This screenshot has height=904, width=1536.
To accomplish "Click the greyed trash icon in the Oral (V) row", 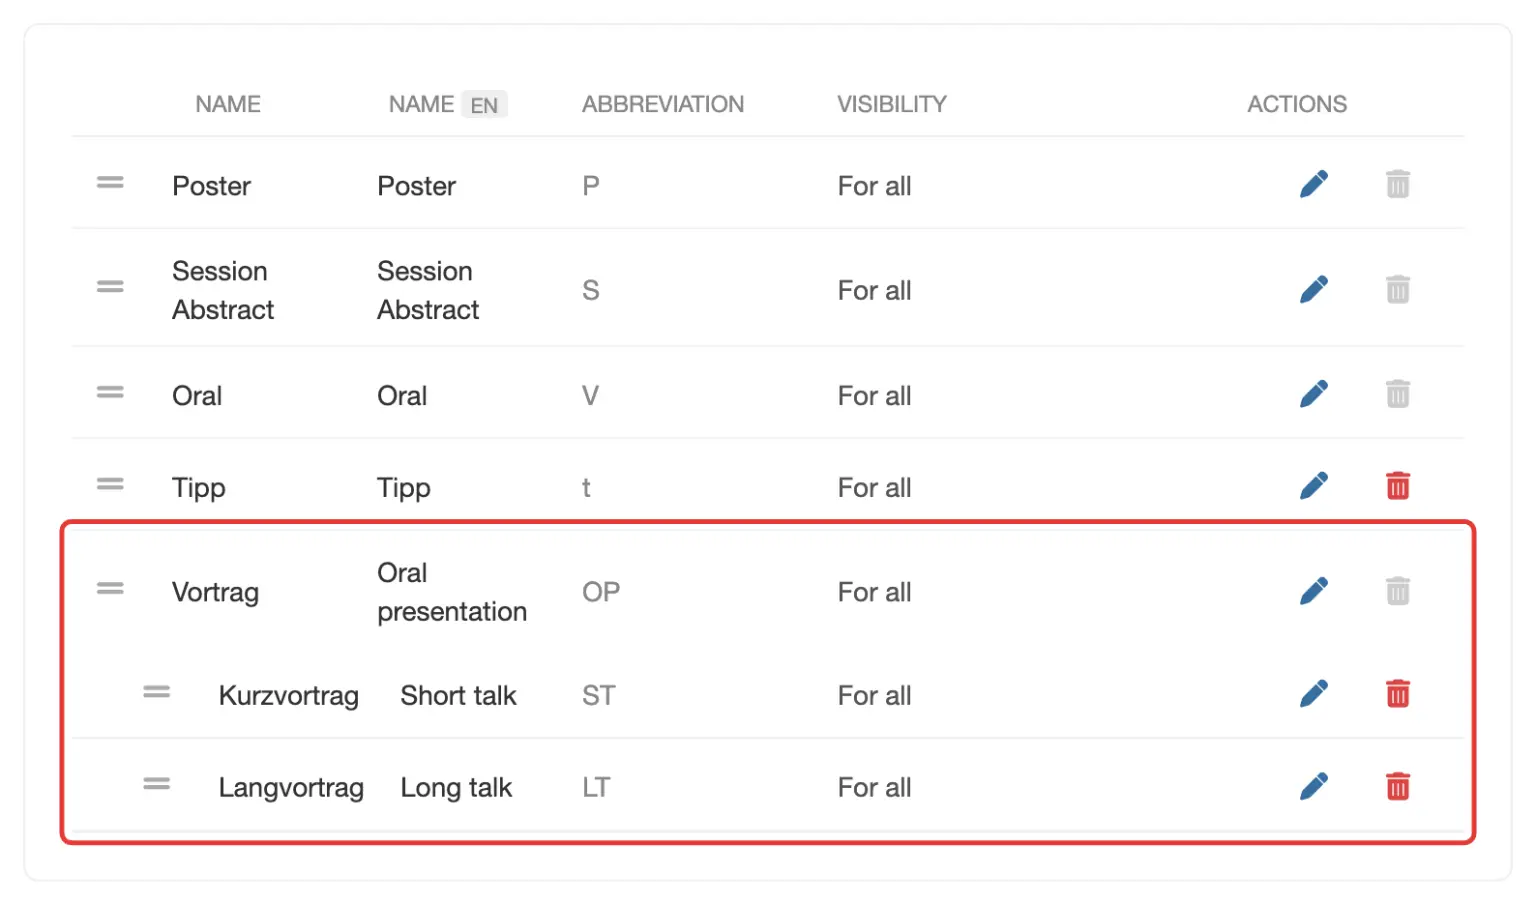I will coord(1398,394).
